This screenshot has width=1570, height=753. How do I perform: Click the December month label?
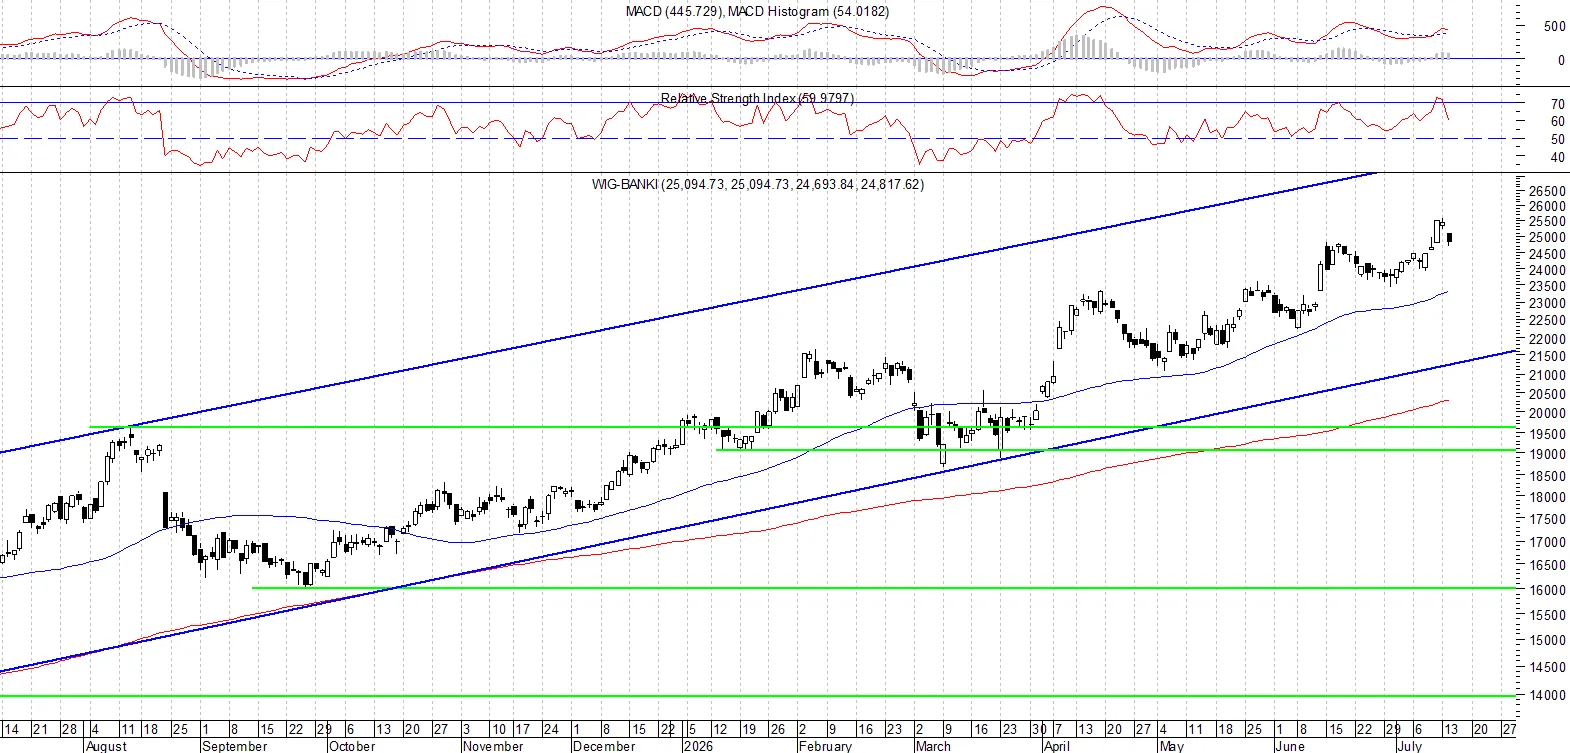click(605, 746)
